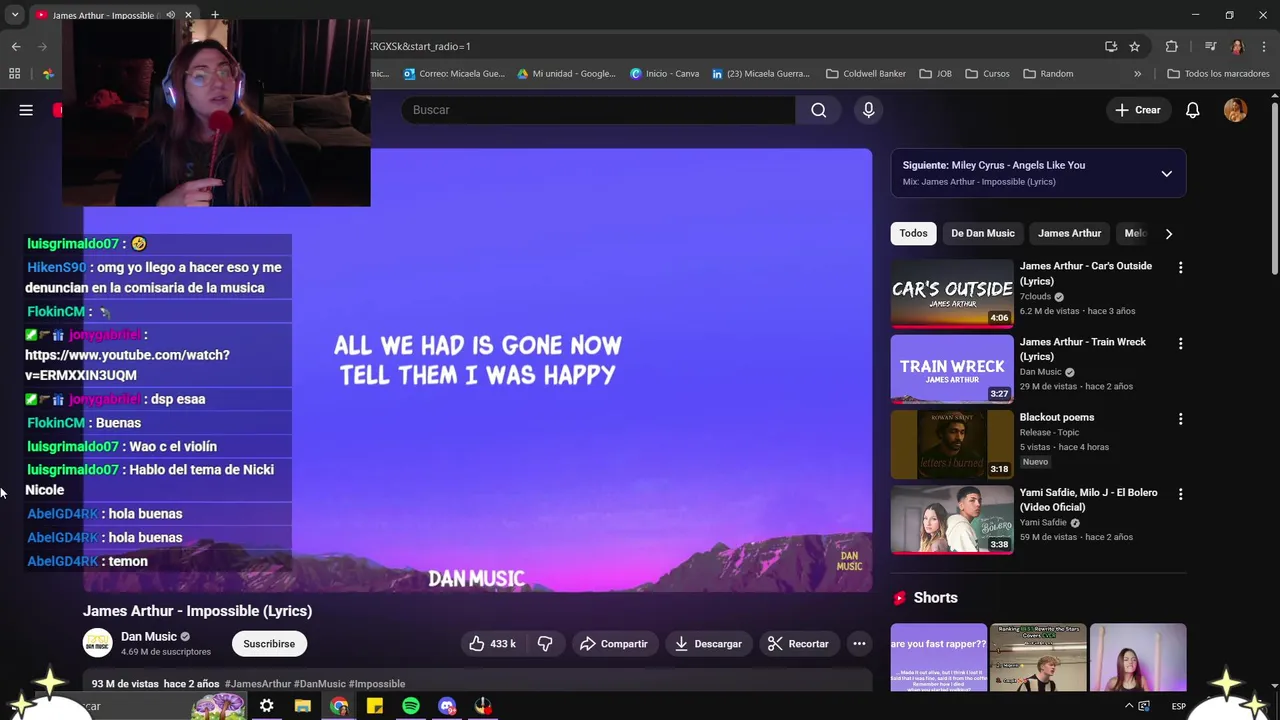Image resolution: width=1280 pixels, height=720 pixels.
Task: Open Chrome tab search dropdown arrow
Action: [15, 15]
